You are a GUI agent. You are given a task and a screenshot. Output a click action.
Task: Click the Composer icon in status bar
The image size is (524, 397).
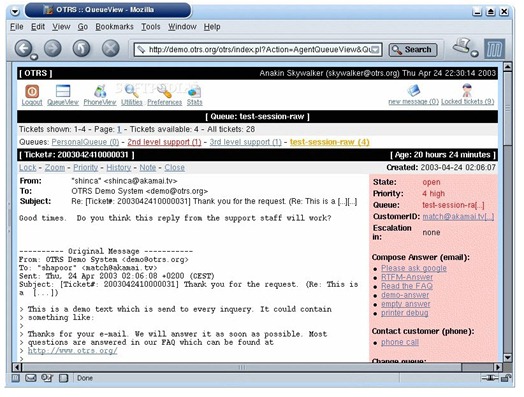coord(47,378)
